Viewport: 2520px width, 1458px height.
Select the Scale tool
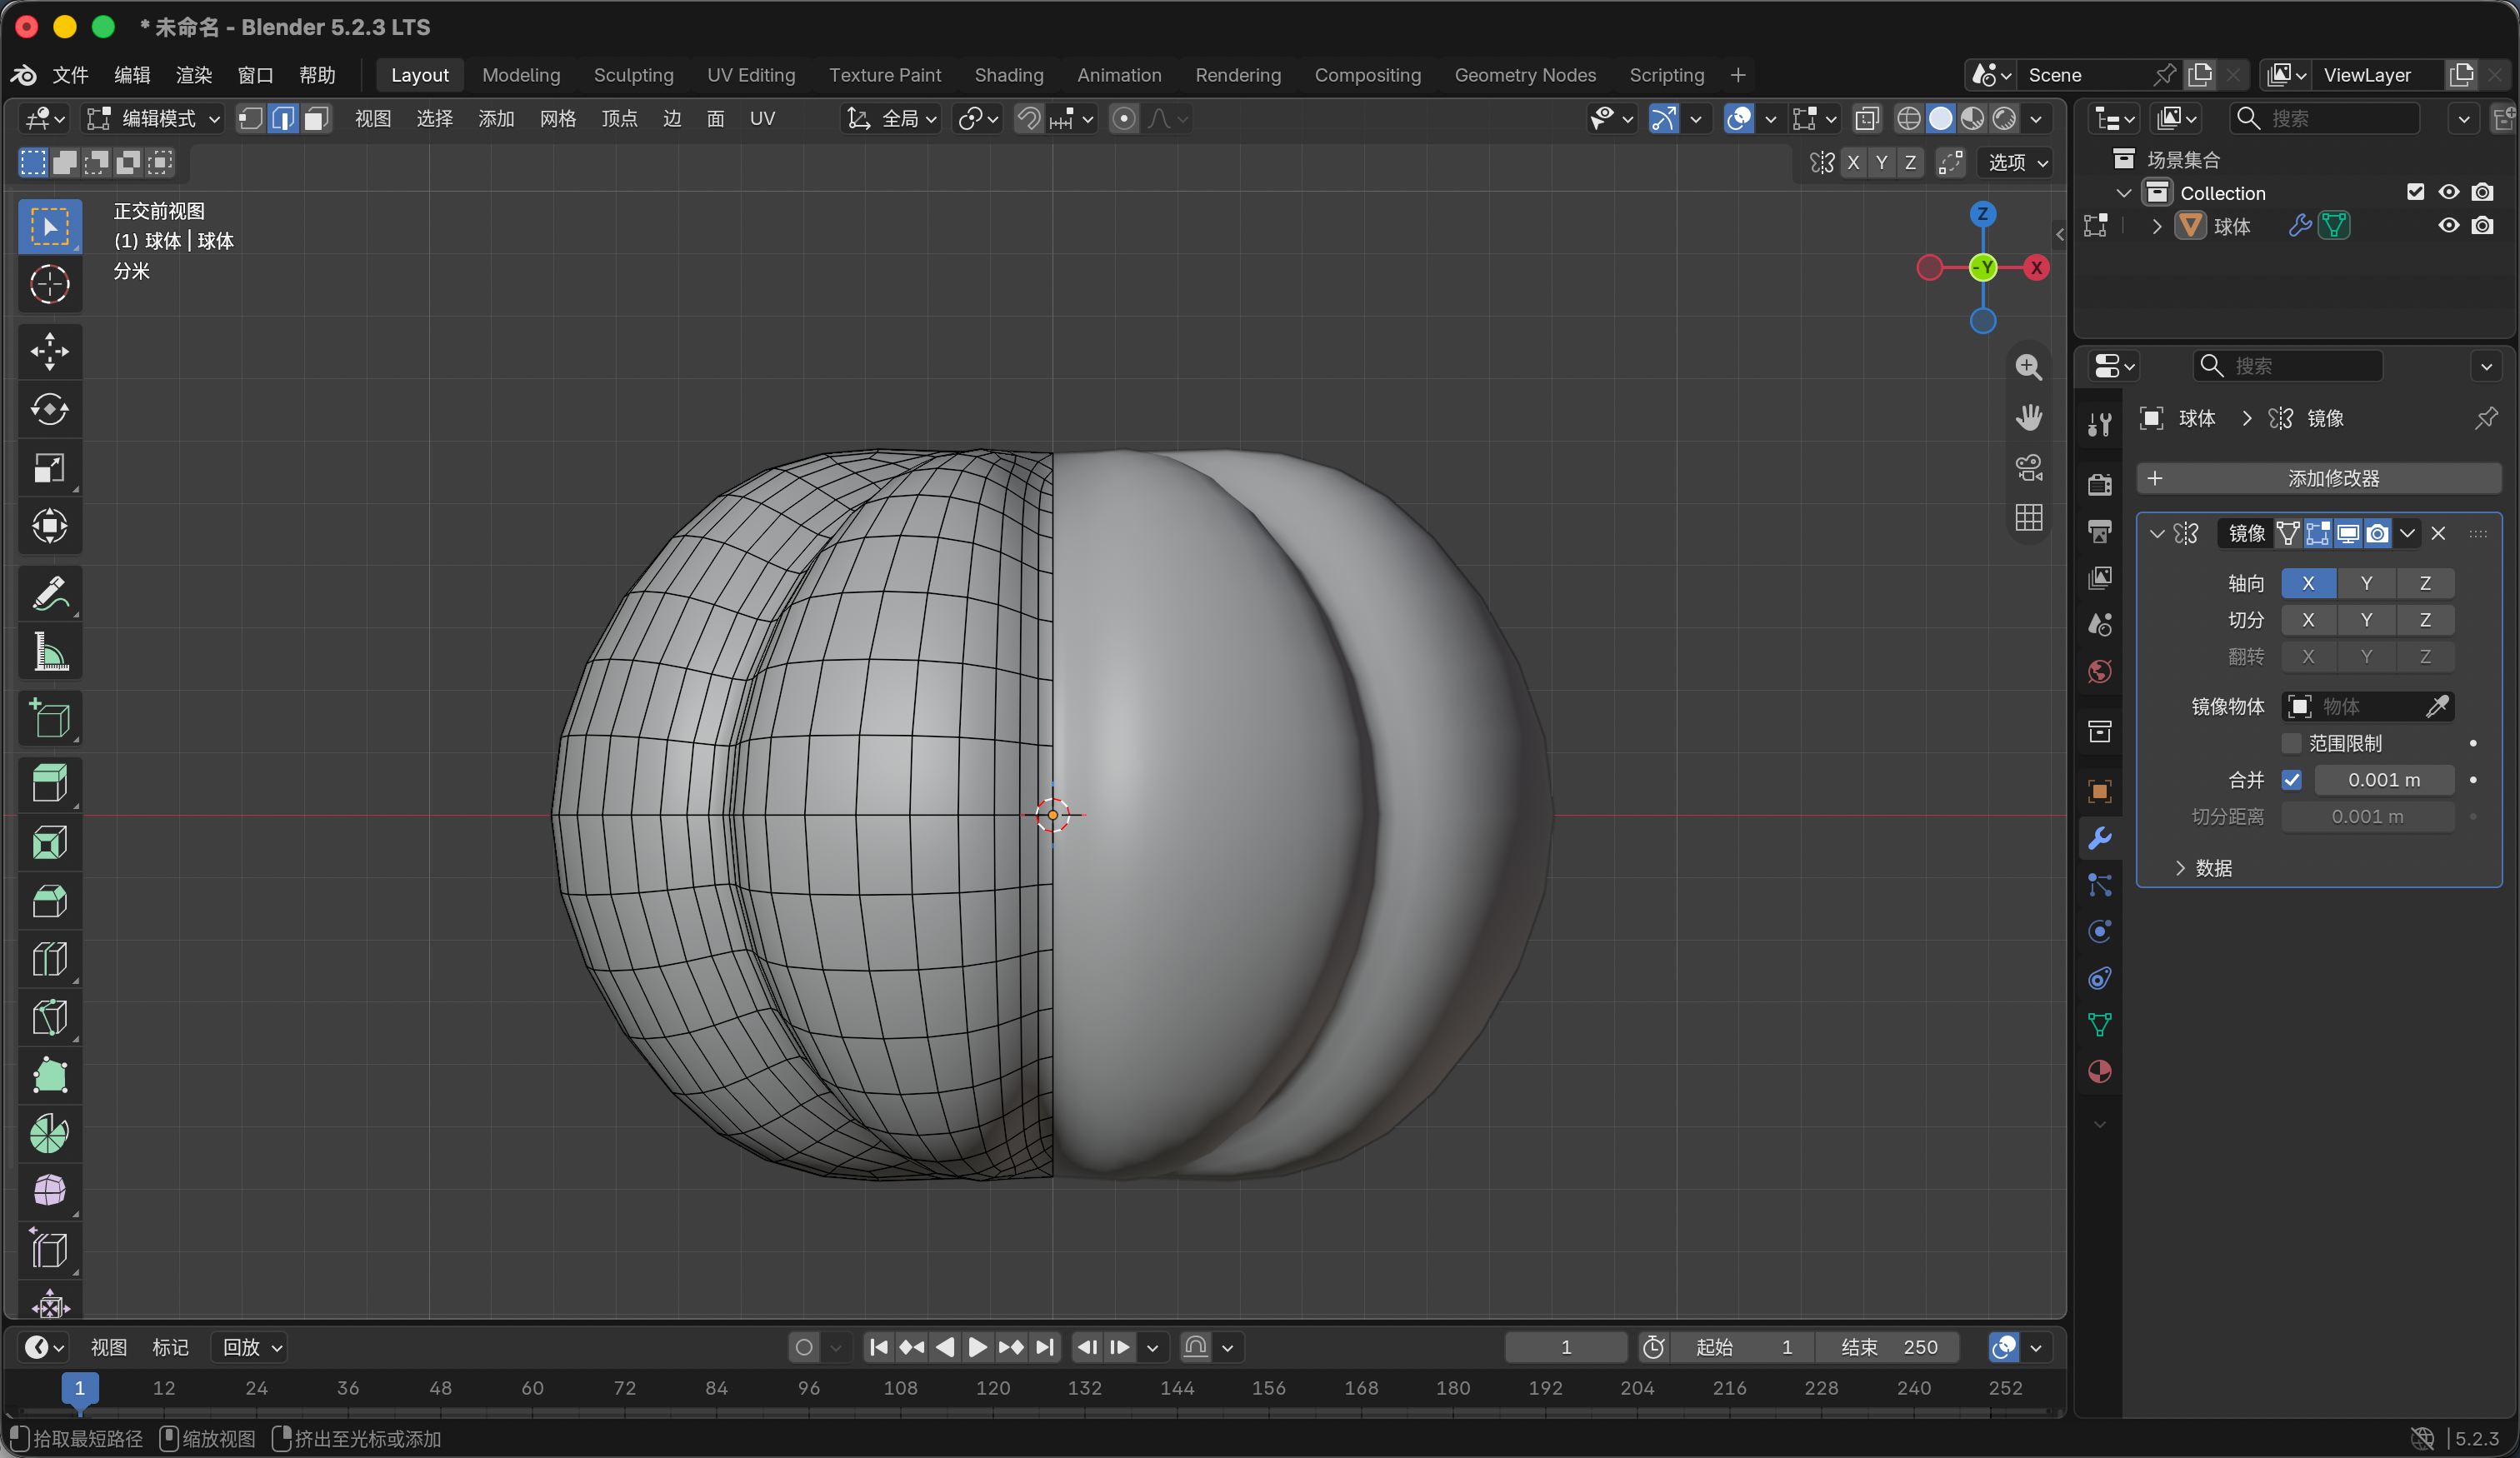tap(49, 467)
